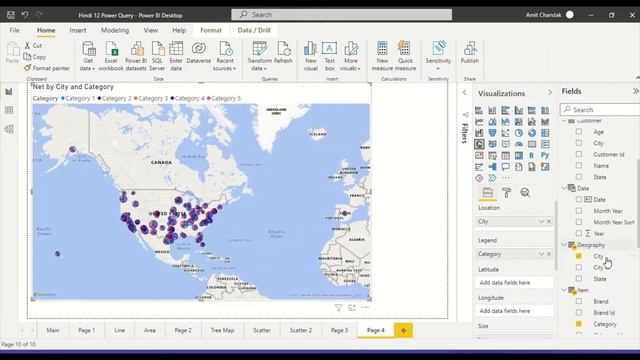Switch to Data view in sidebar
This screenshot has width=640, height=360.
[x=9, y=110]
